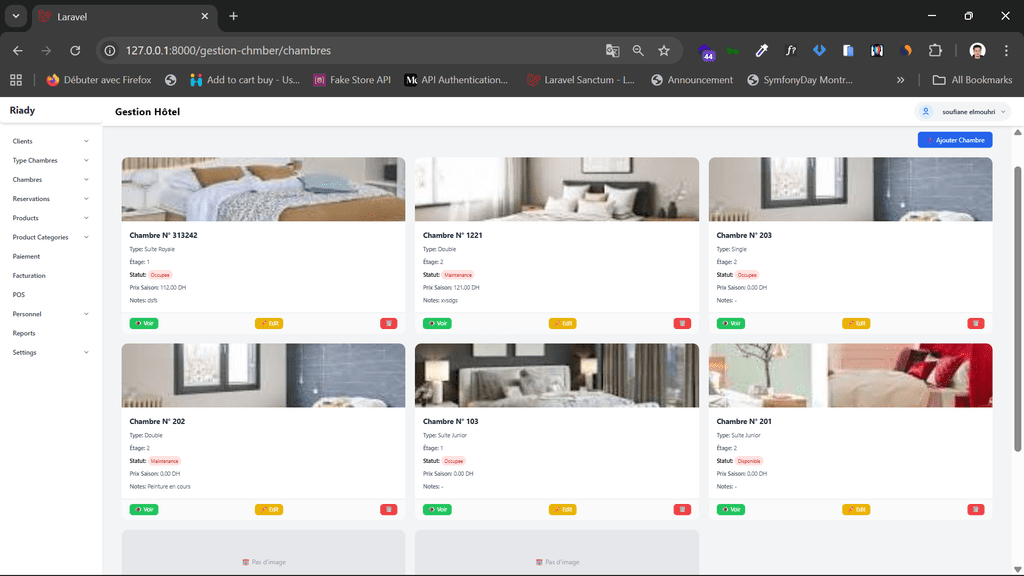1024x576 pixels.
Task: Expand the Products sidebar menu
Action: pyautogui.click(x=50, y=218)
